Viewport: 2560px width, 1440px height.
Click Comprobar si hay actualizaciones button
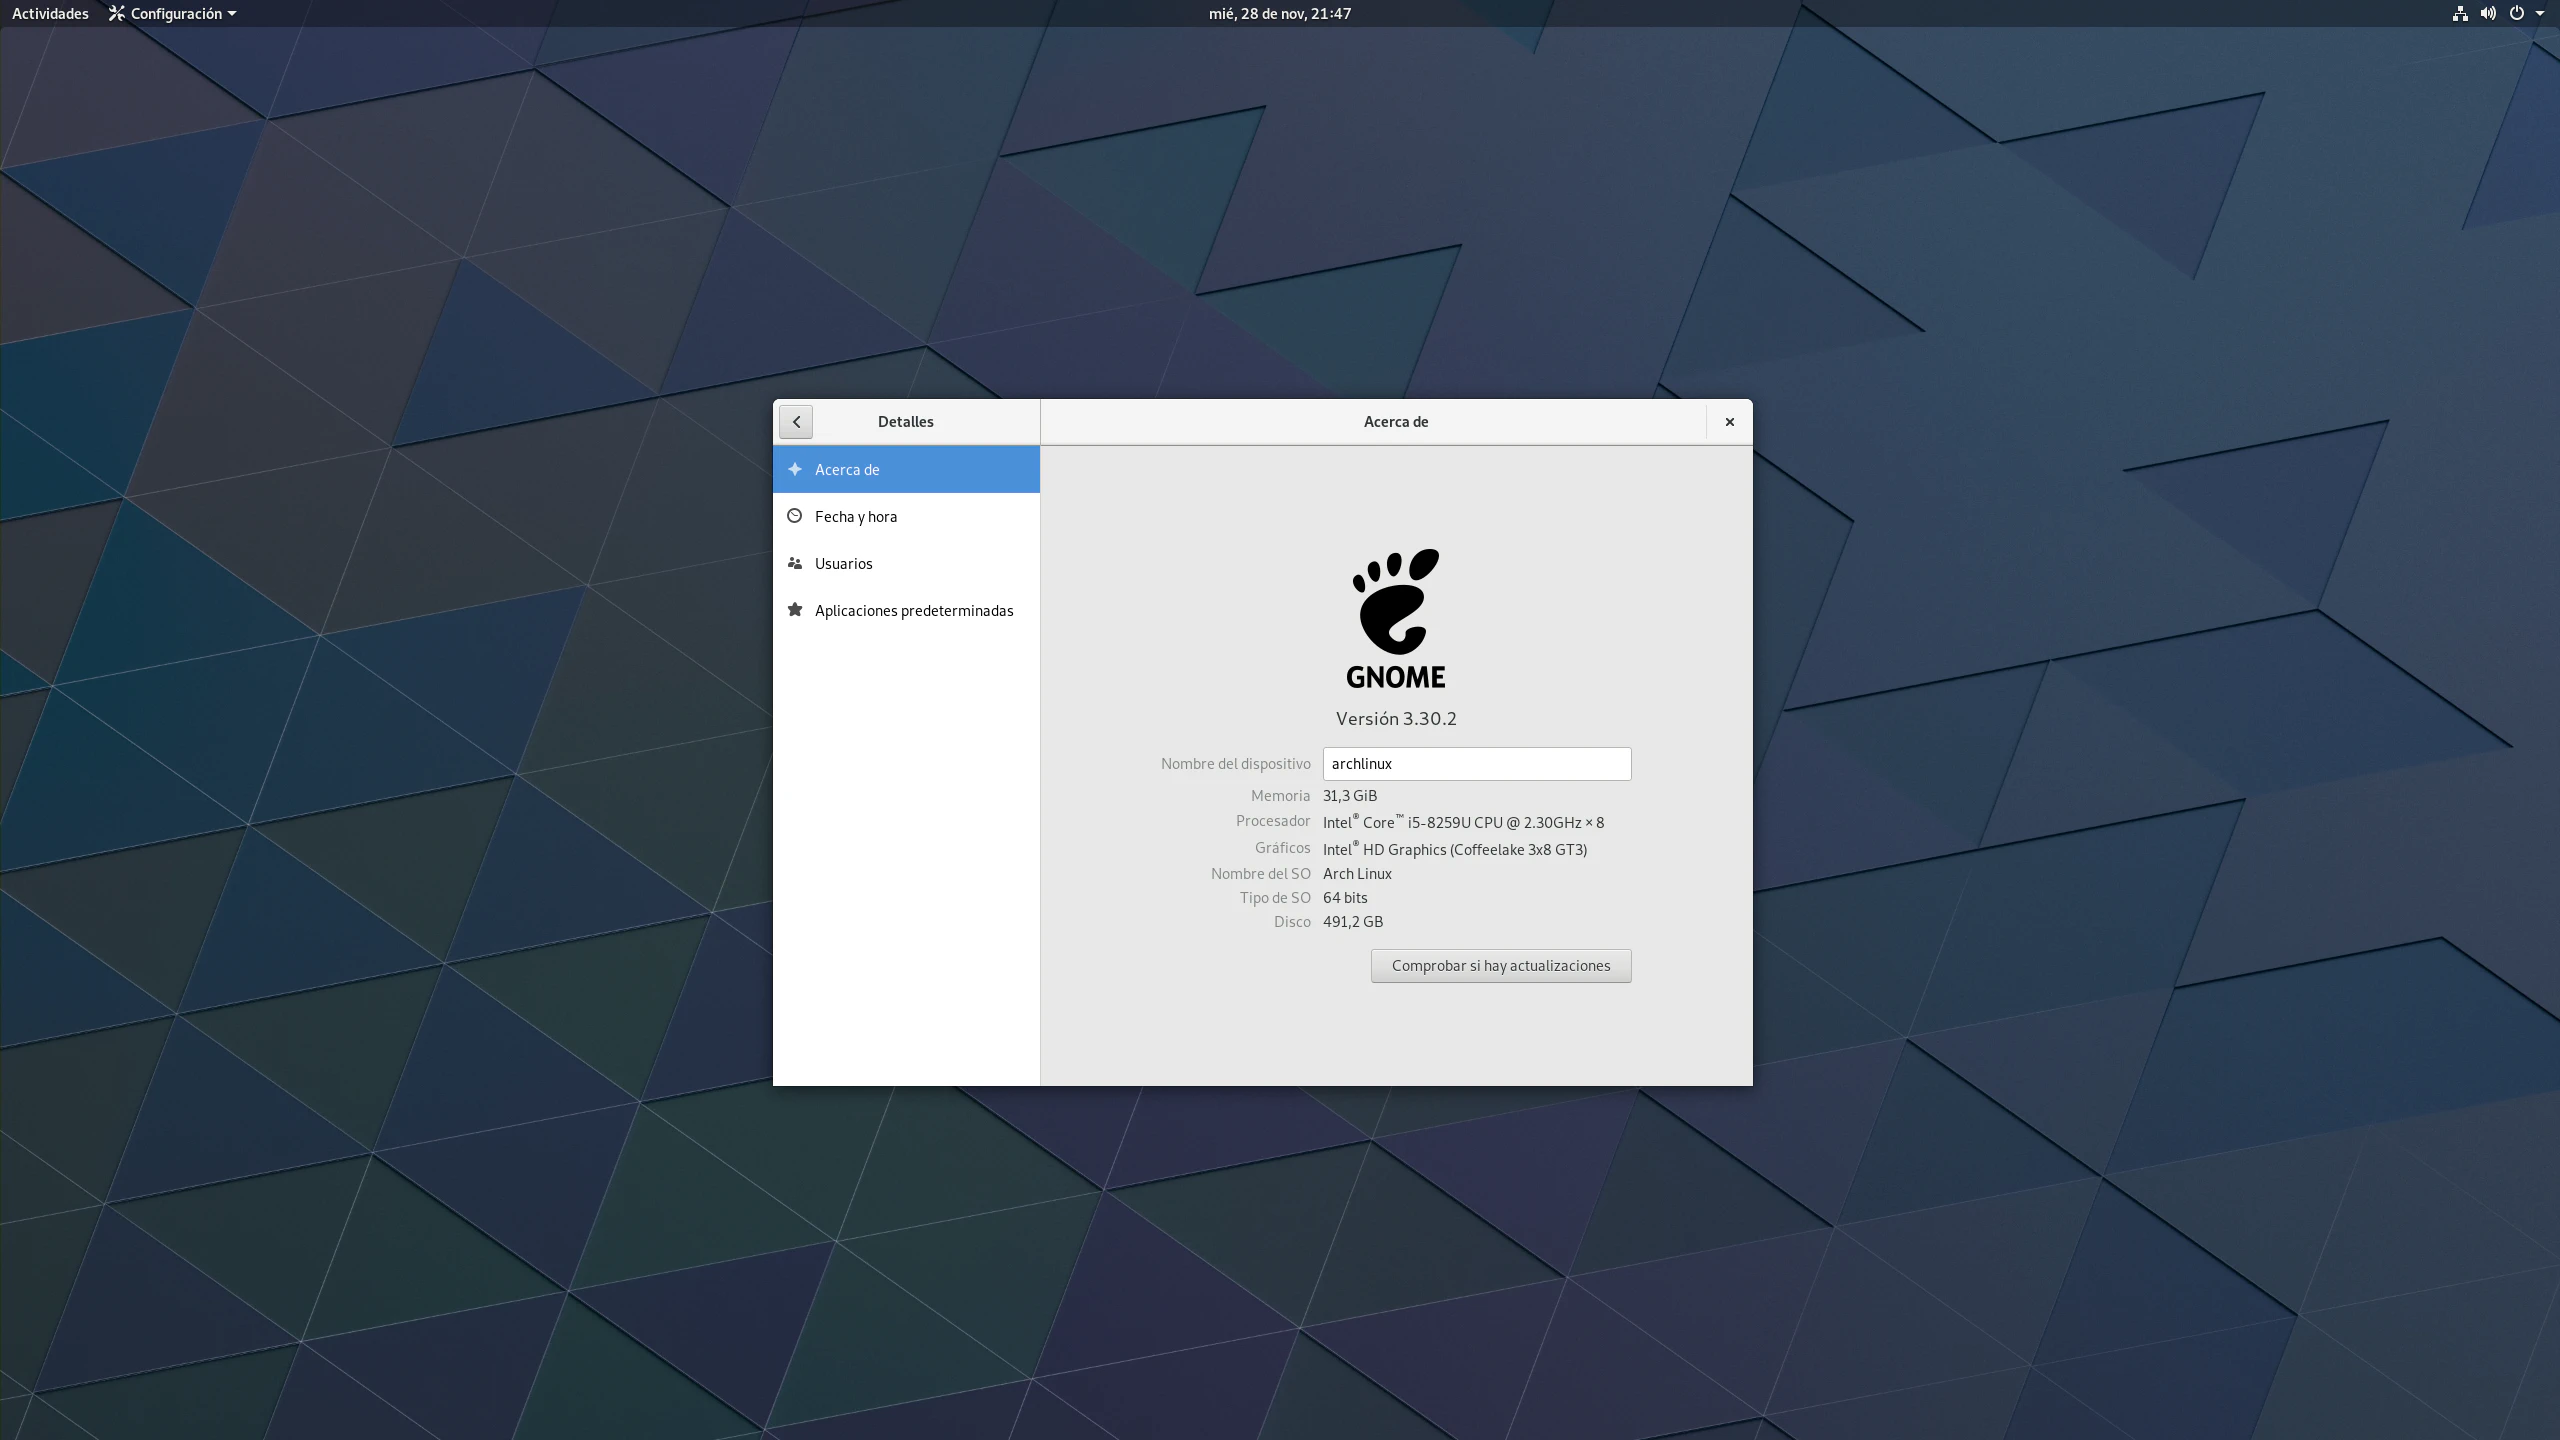(x=1500, y=965)
